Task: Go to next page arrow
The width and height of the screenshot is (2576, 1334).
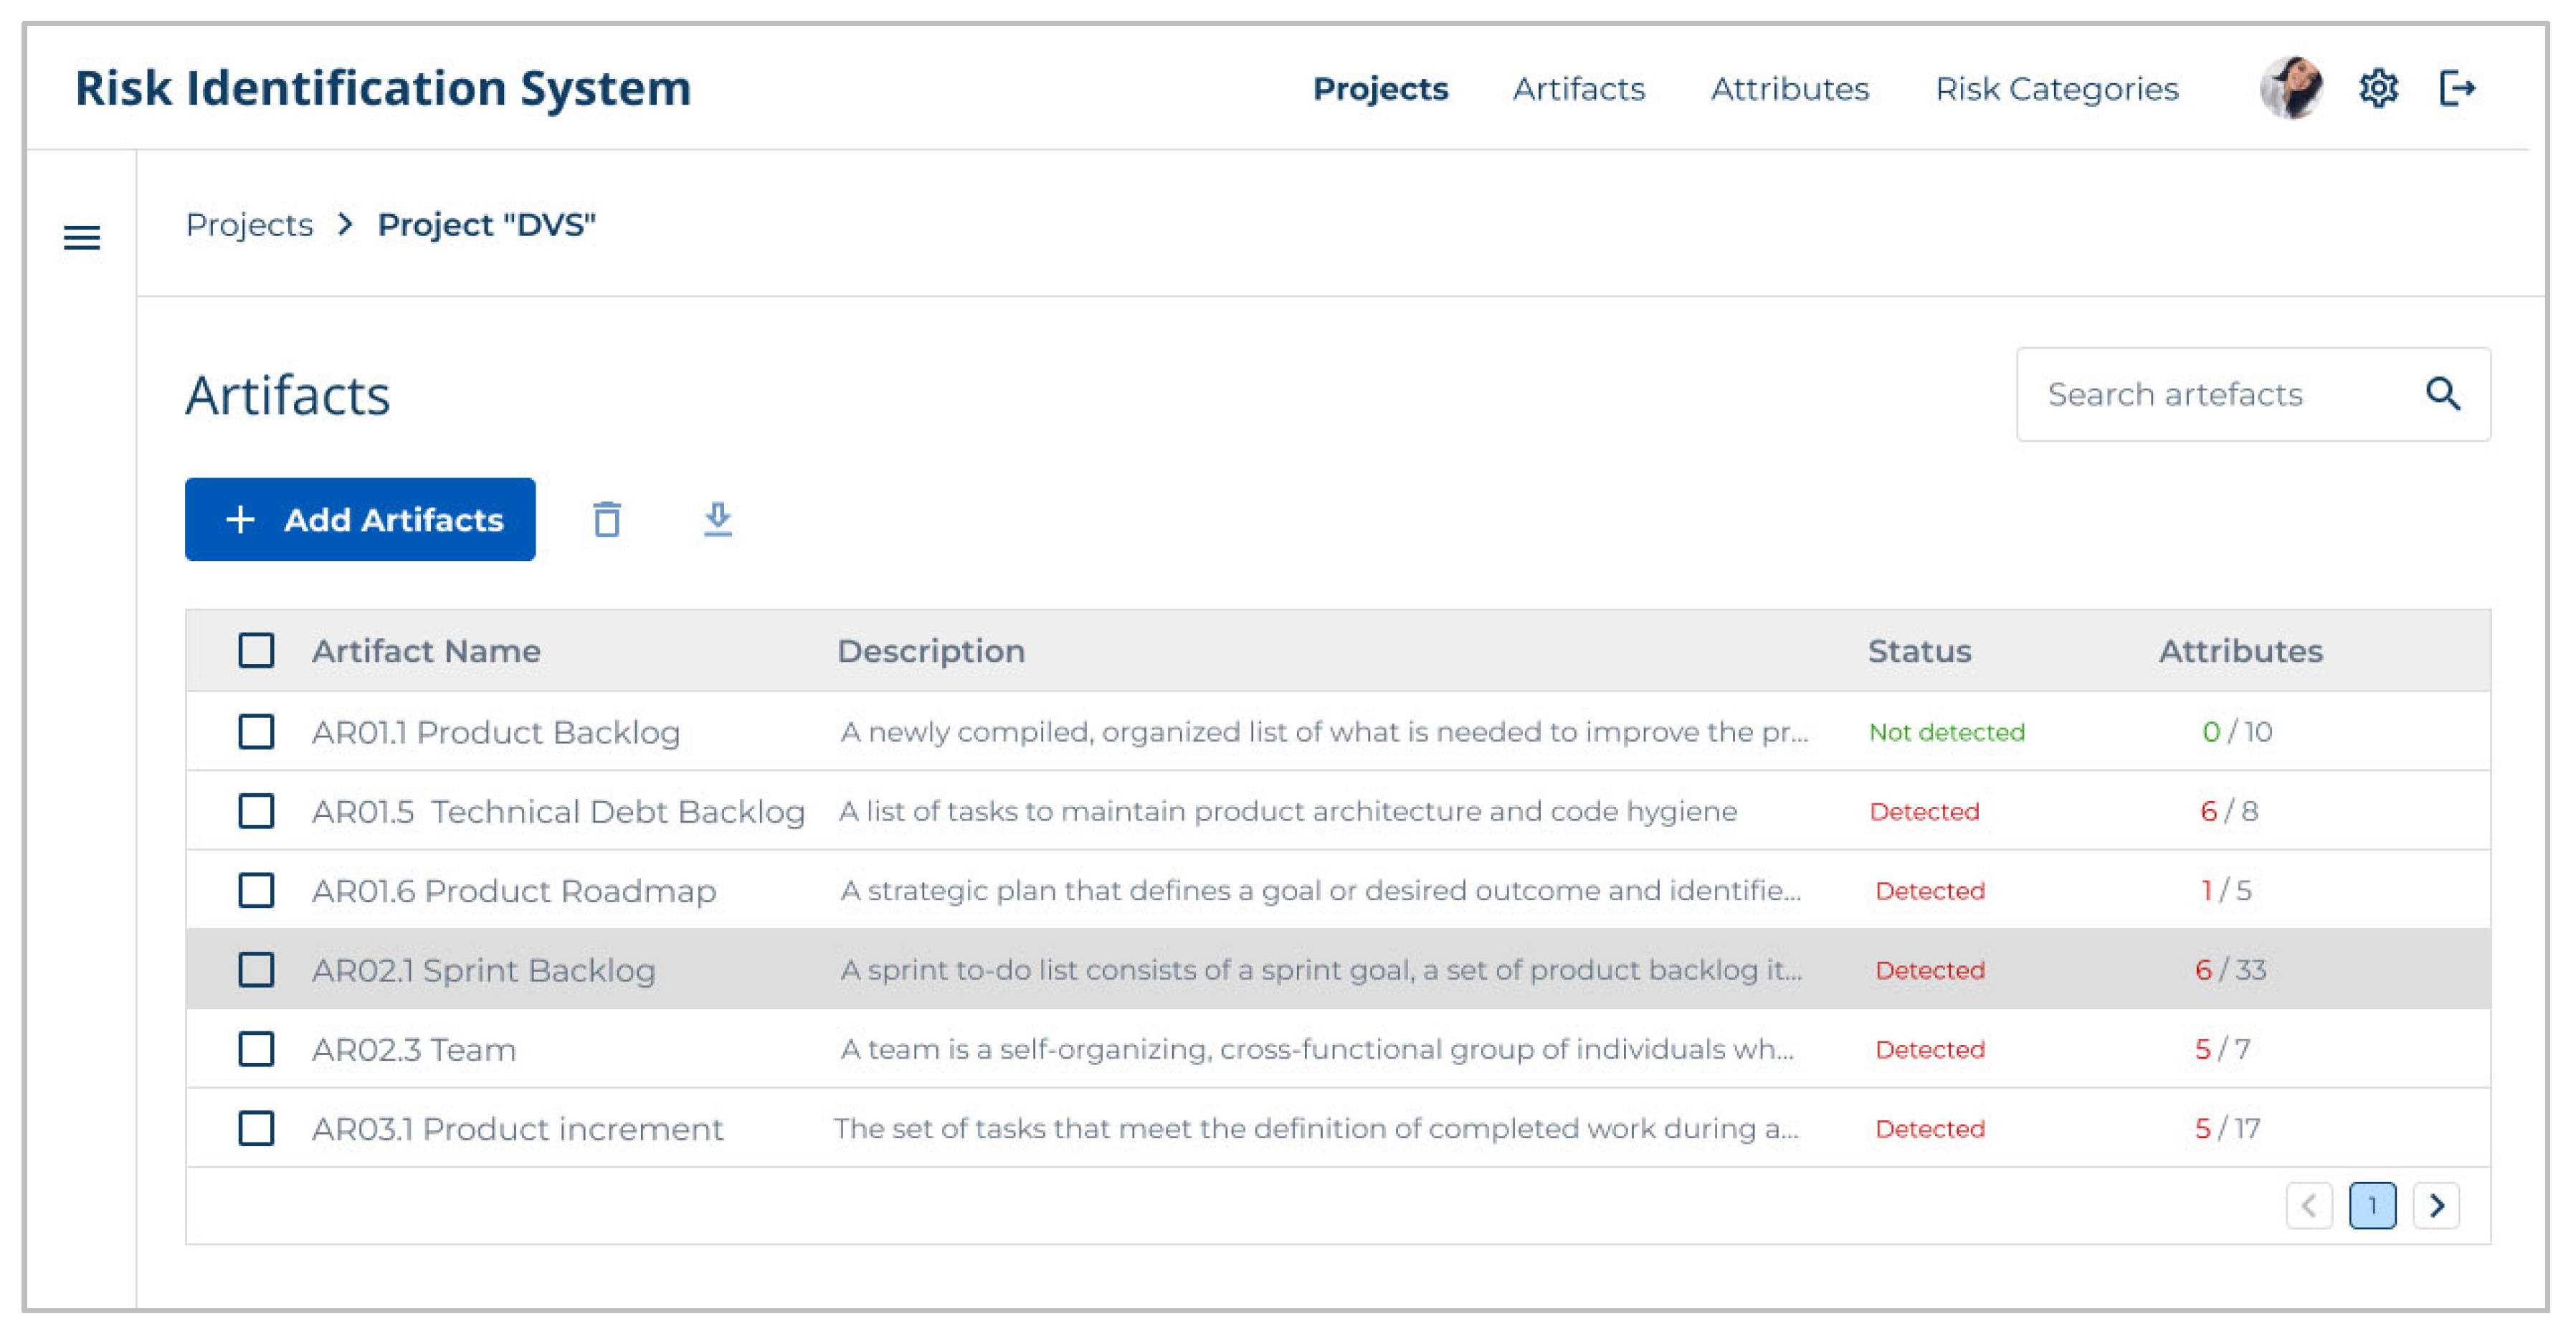Action: coord(2436,1205)
